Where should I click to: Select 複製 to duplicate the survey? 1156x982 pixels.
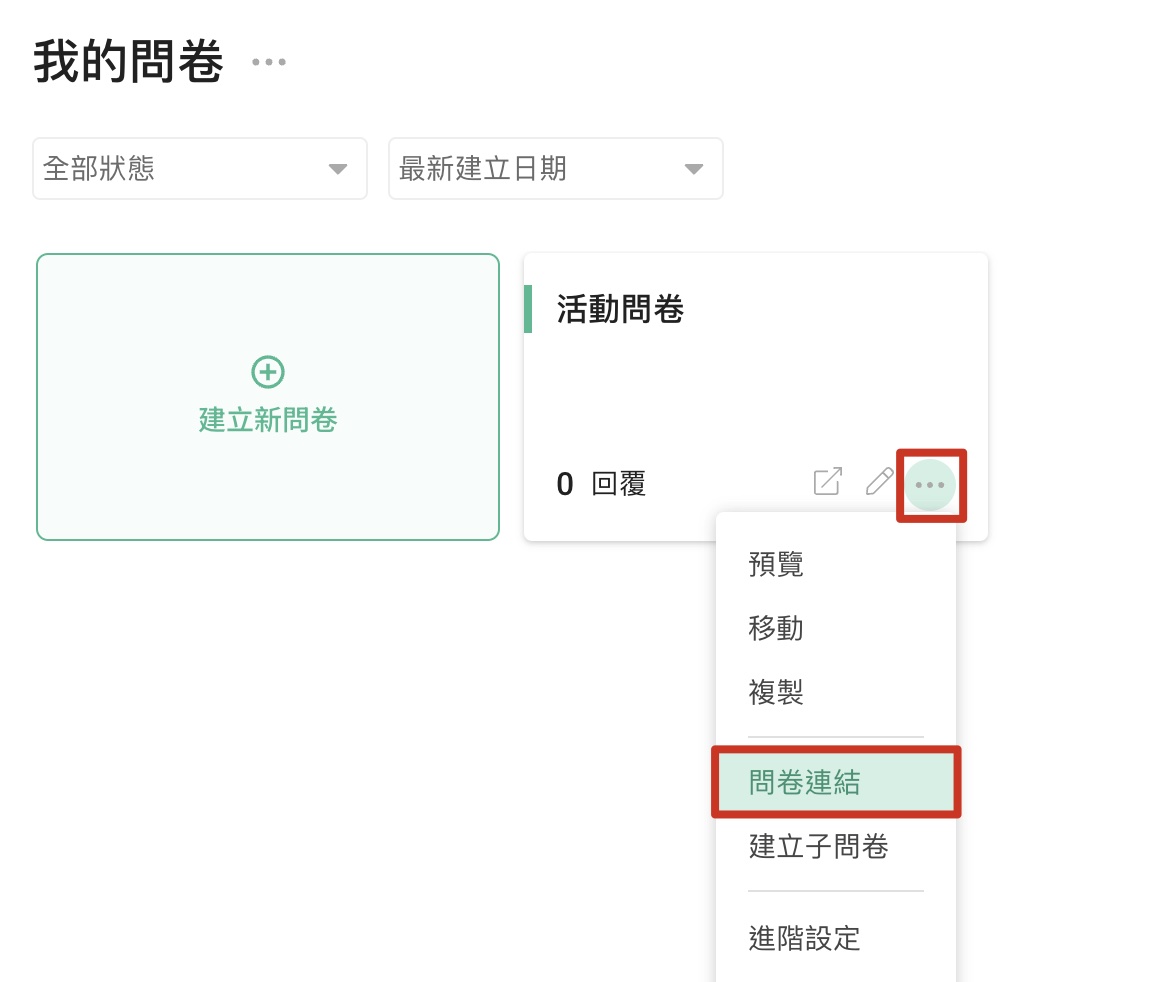776,692
